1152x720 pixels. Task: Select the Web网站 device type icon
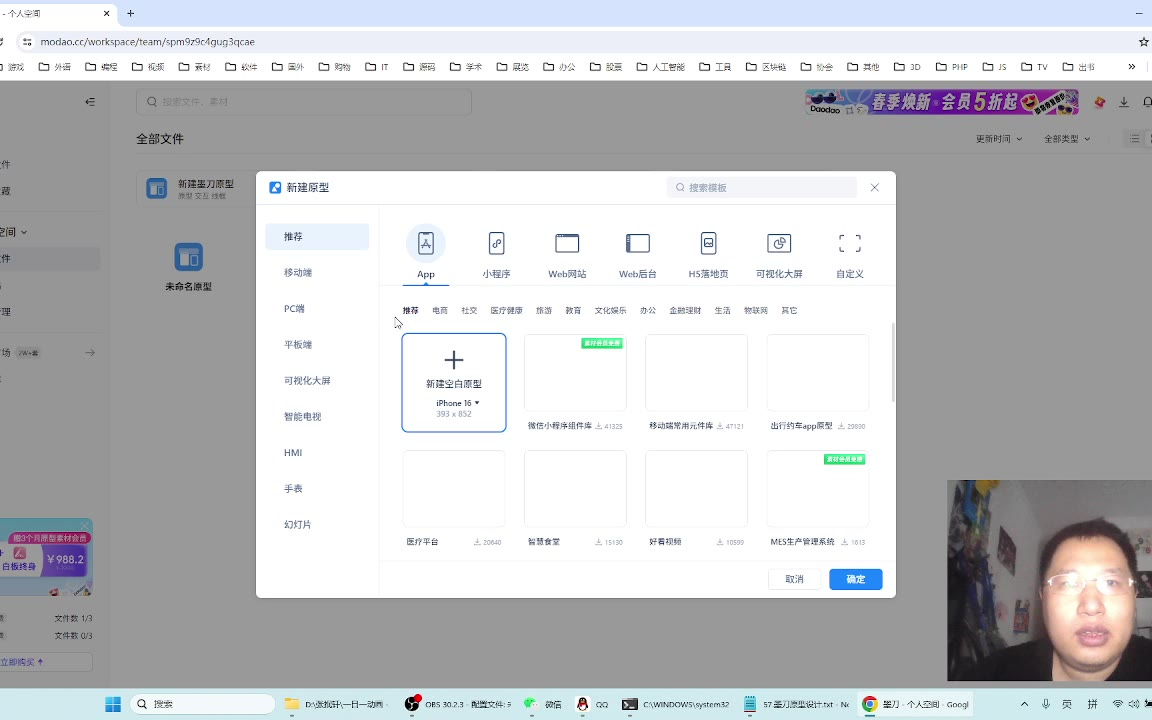point(567,243)
